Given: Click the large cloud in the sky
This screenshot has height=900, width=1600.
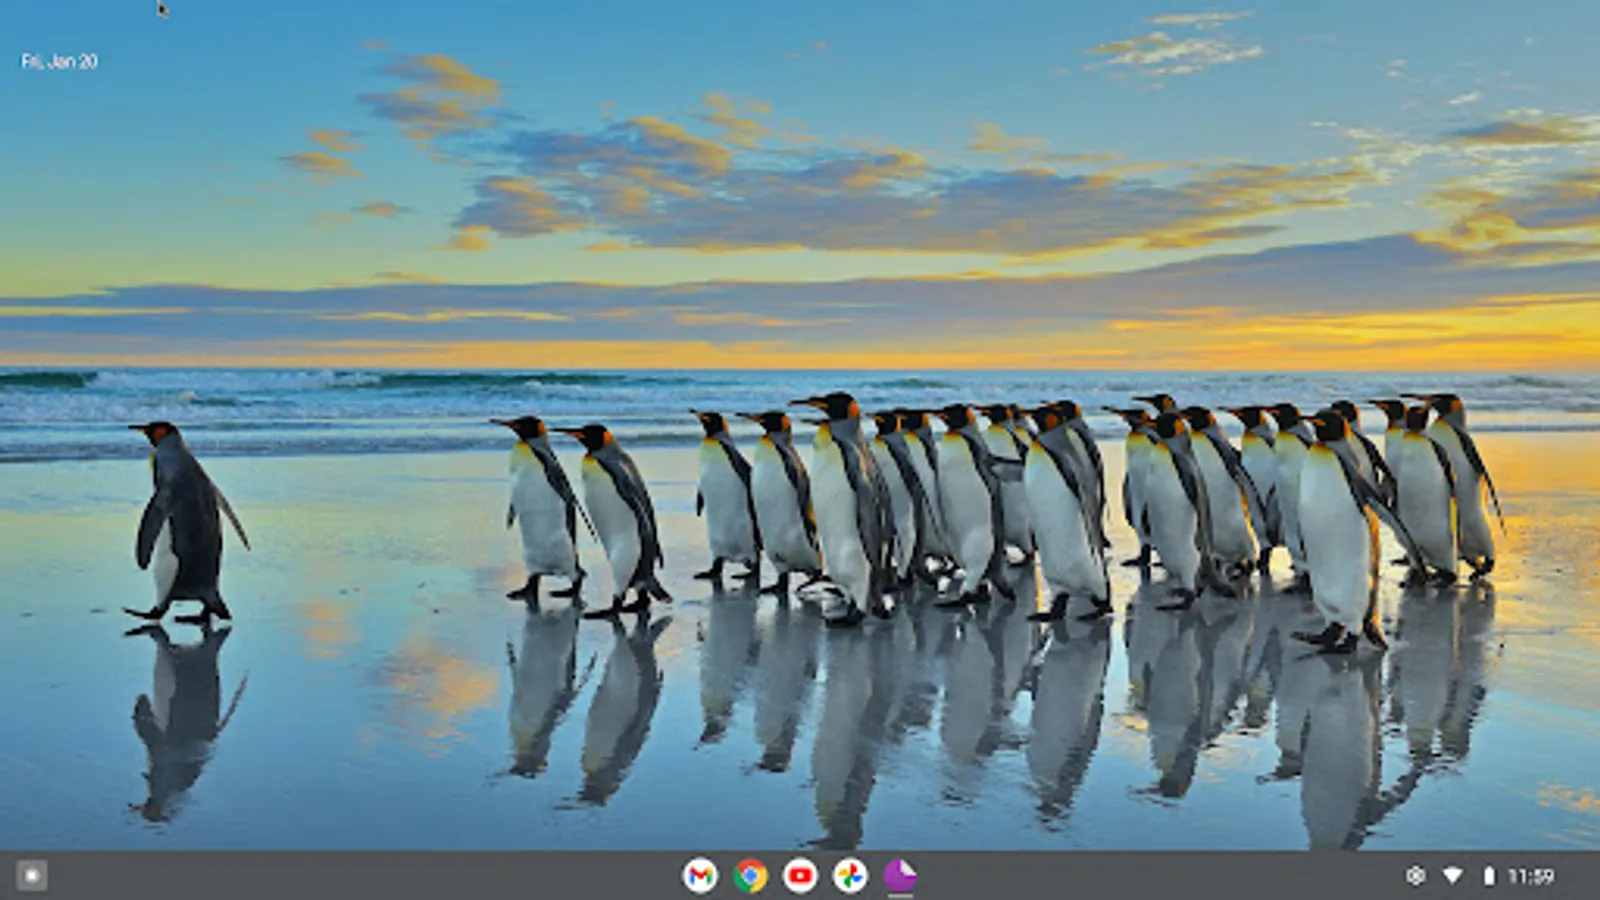Looking at the screenshot, I should (800, 190).
